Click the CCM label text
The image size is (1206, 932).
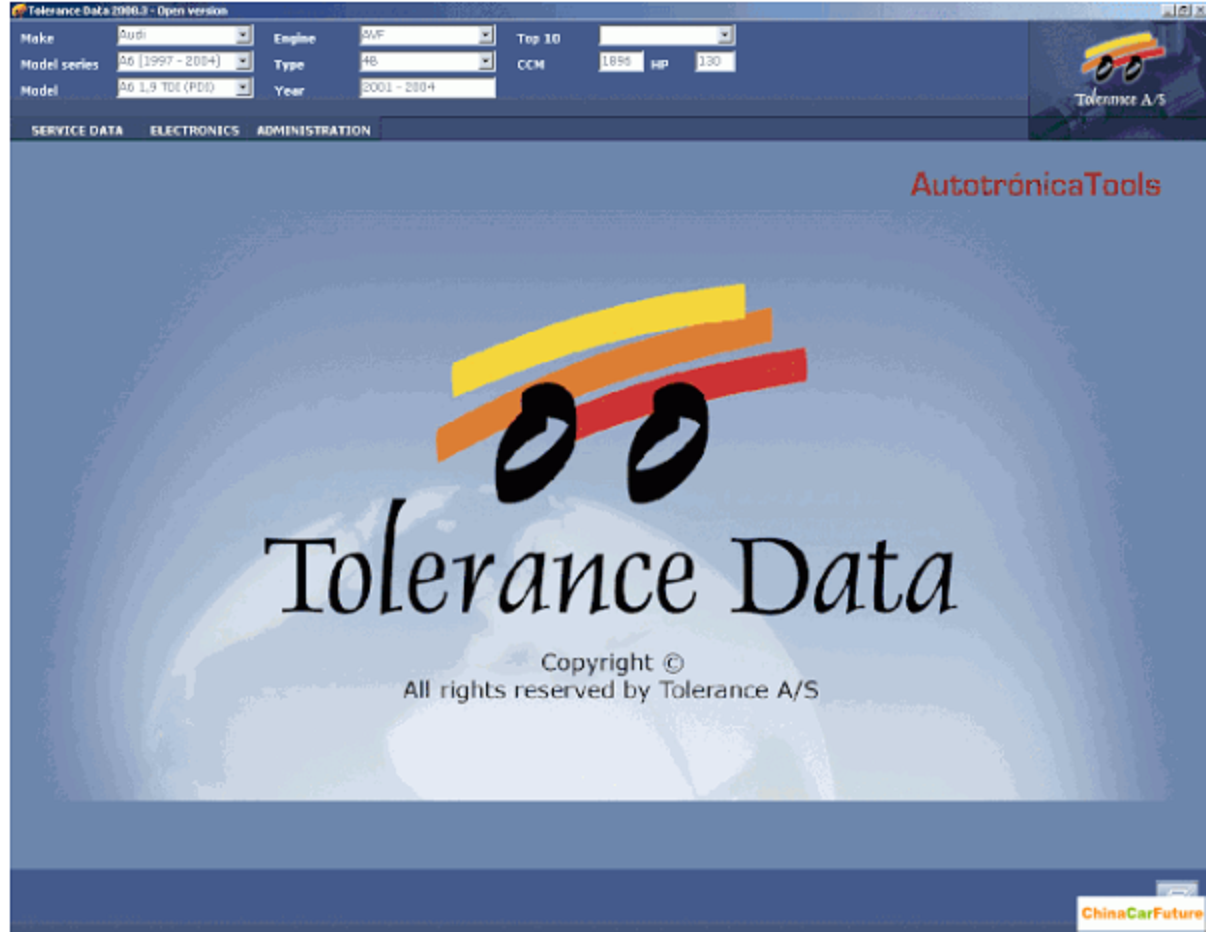click(531, 65)
